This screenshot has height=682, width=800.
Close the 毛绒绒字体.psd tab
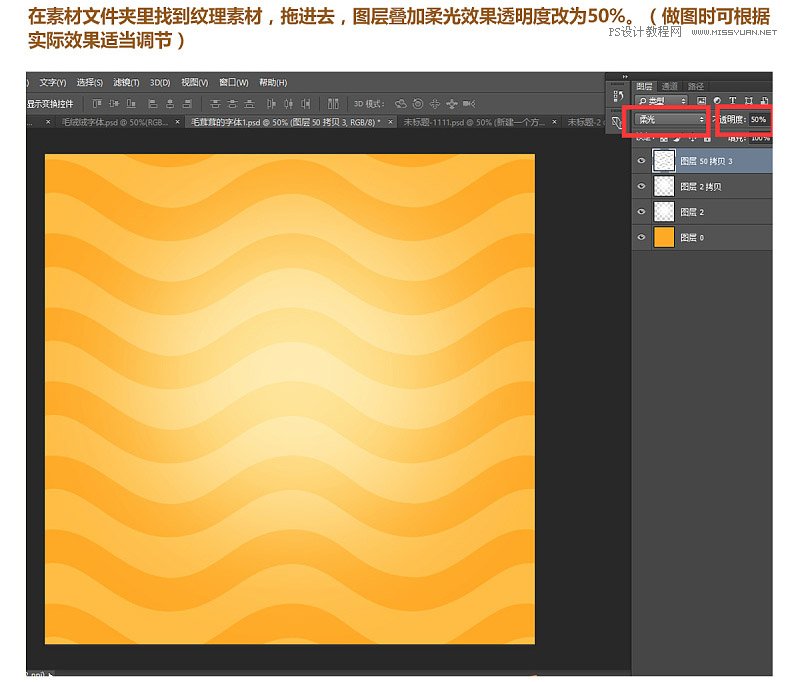pos(178,122)
